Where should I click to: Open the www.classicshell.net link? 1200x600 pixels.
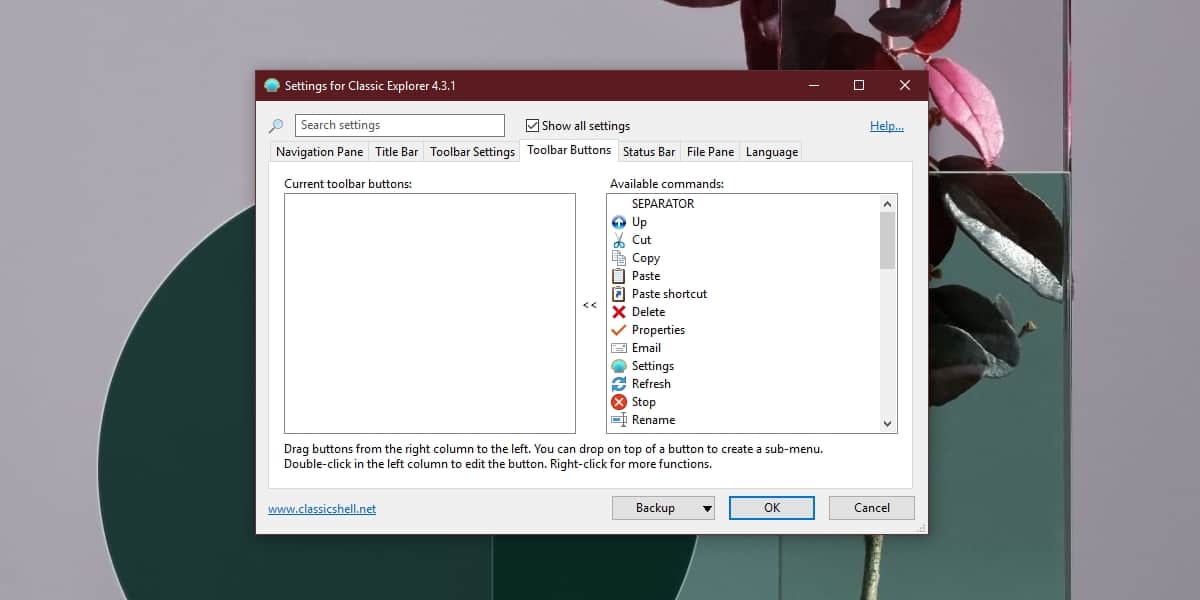[322, 509]
